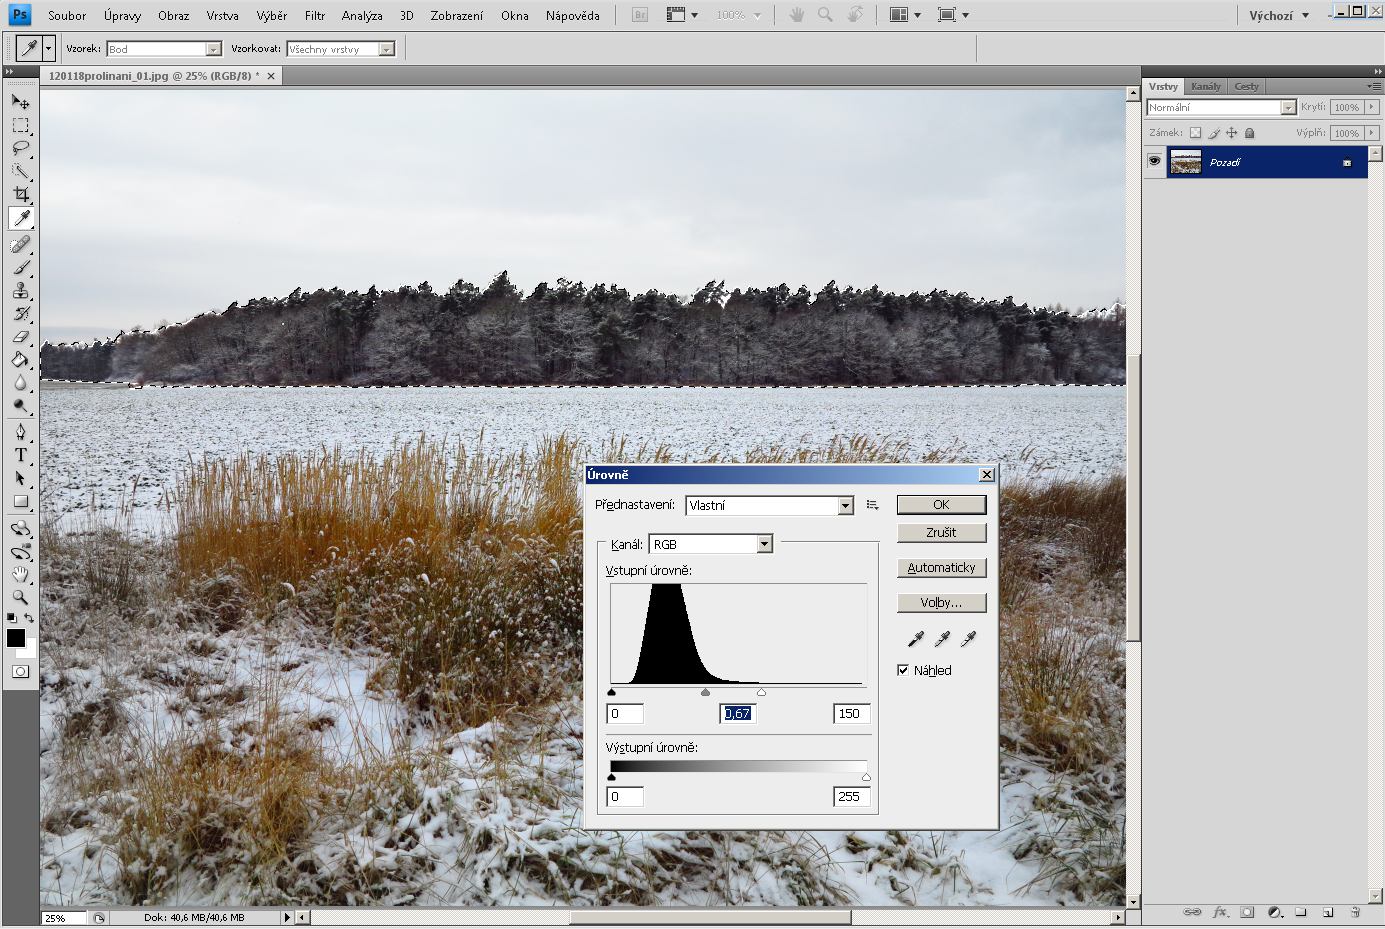Open the Kanál RGB dropdown
The width and height of the screenshot is (1385, 929).
[764, 544]
